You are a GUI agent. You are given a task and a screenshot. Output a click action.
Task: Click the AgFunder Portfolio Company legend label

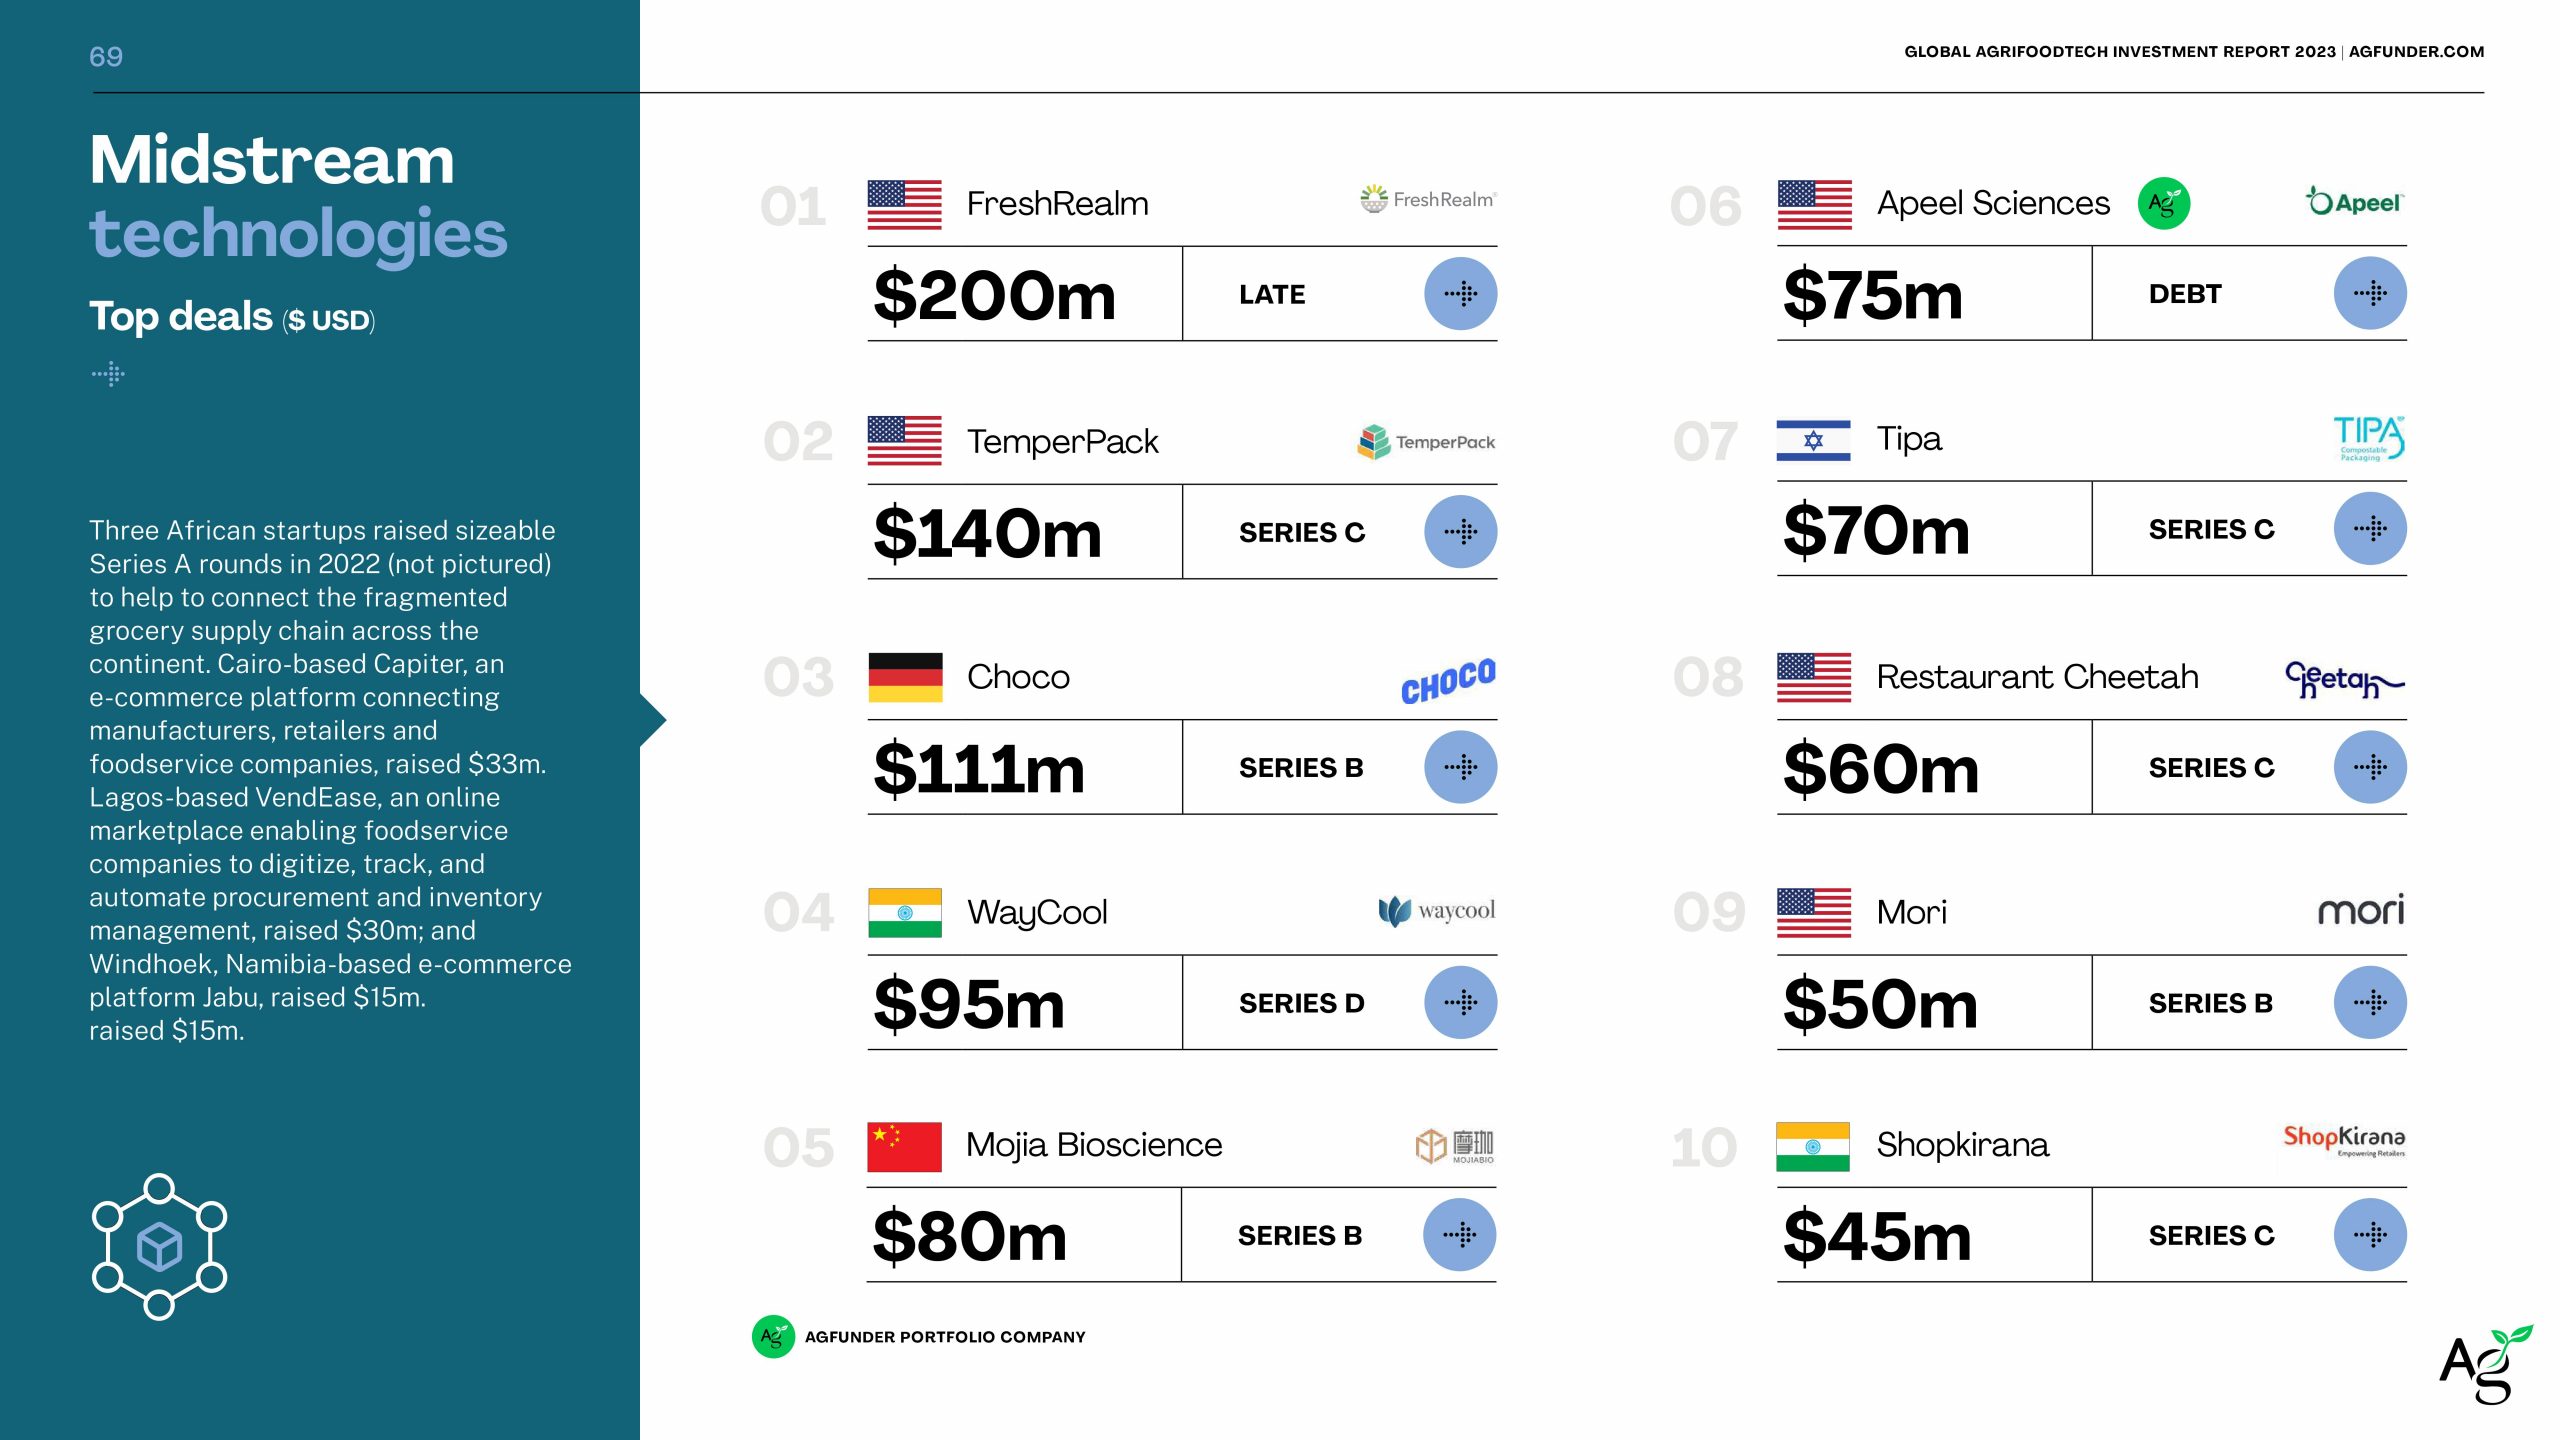pyautogui.click(x=944, y=1337)
